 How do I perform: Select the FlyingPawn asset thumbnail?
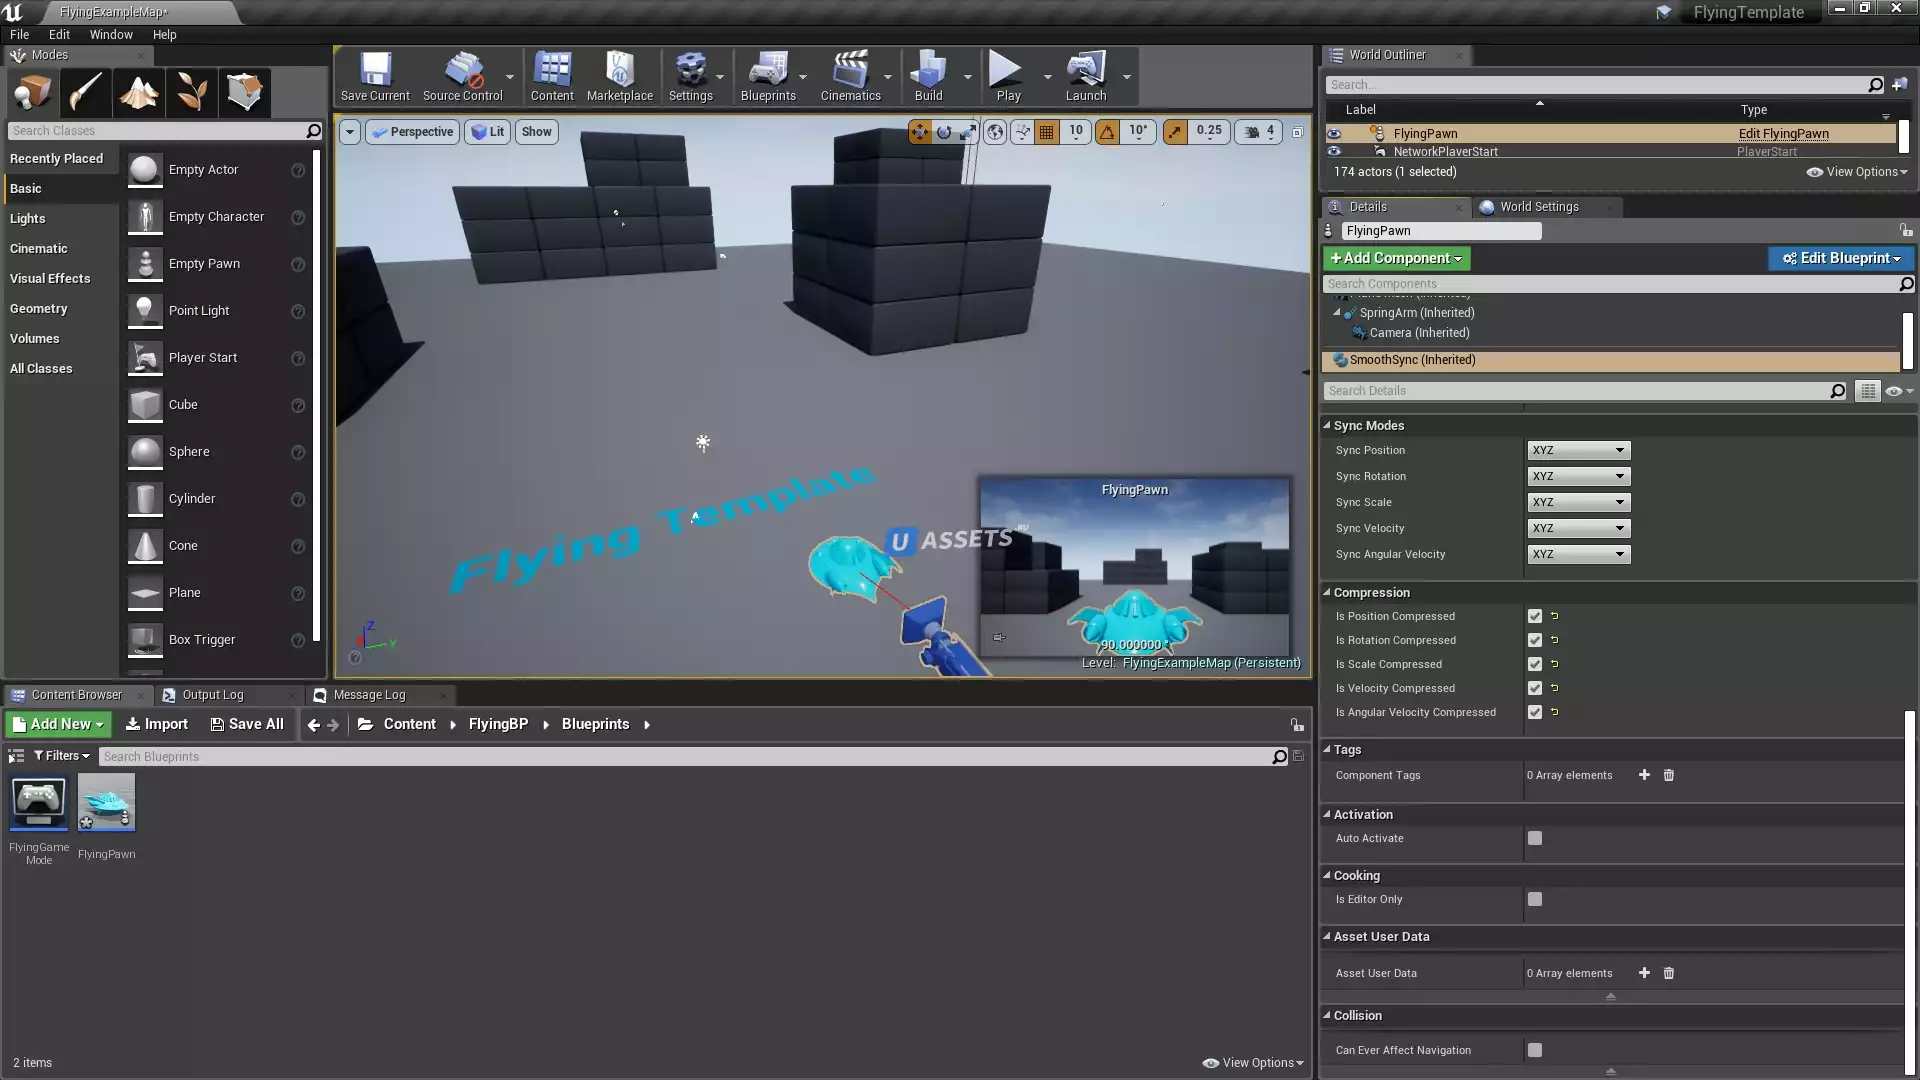106,803
